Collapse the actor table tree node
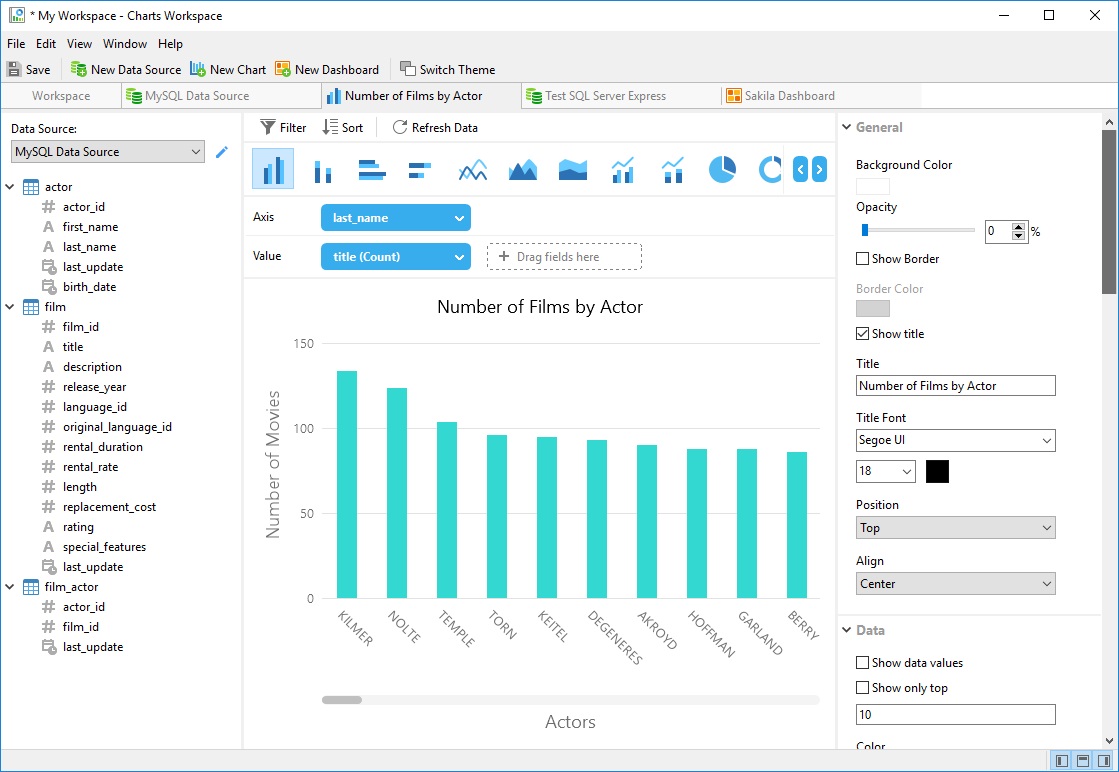The height and width of the screenshot is (772, 1119). click(10, 187)
